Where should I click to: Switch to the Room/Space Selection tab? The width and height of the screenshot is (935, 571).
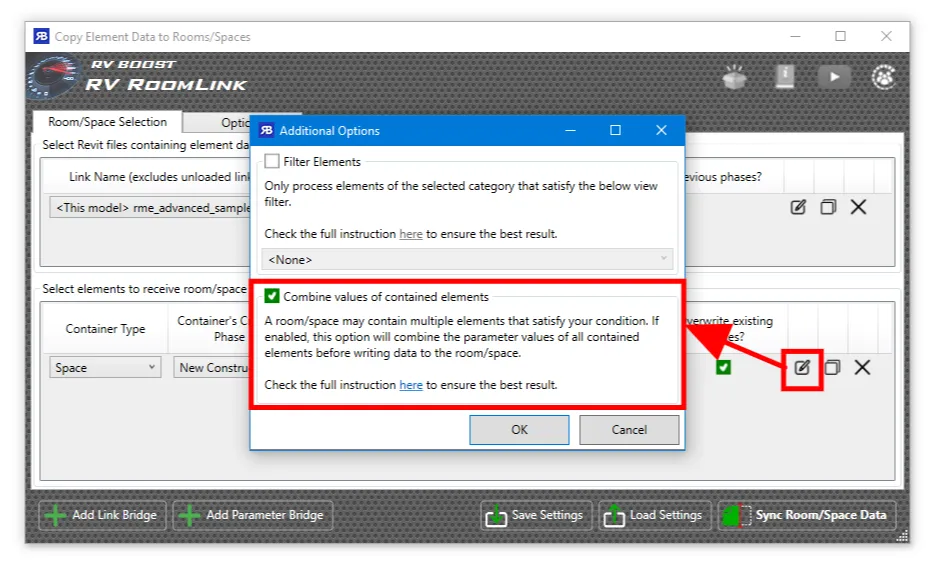(x=107, y=122)
